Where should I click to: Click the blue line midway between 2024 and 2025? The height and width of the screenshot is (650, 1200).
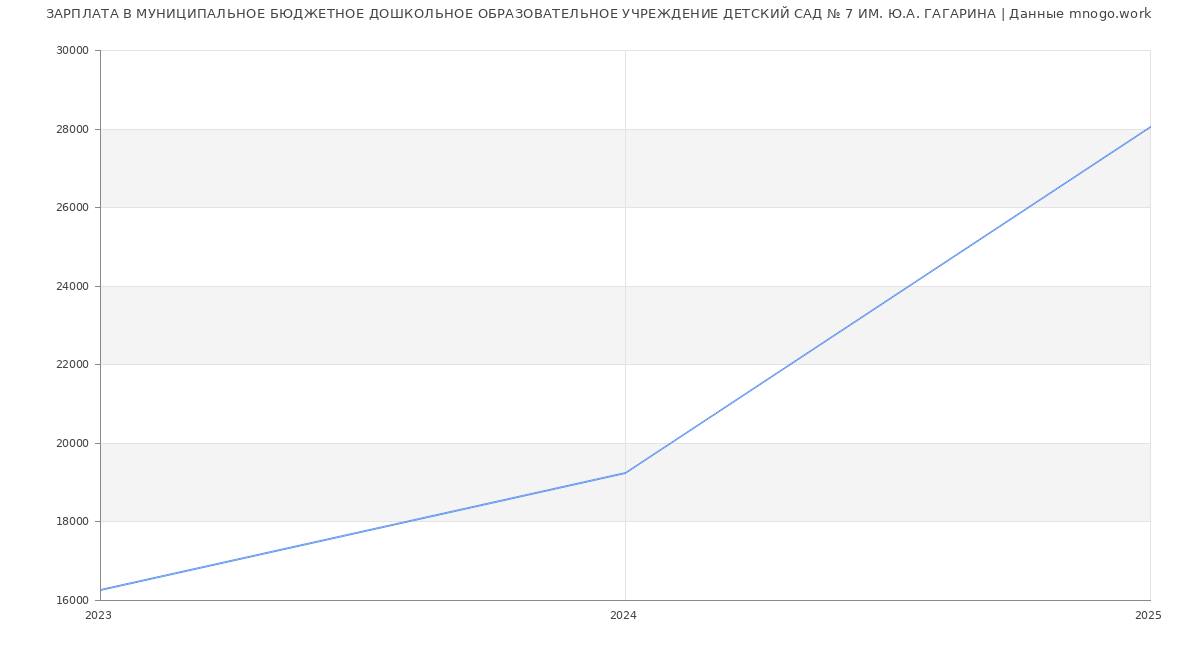click(888, 300)
